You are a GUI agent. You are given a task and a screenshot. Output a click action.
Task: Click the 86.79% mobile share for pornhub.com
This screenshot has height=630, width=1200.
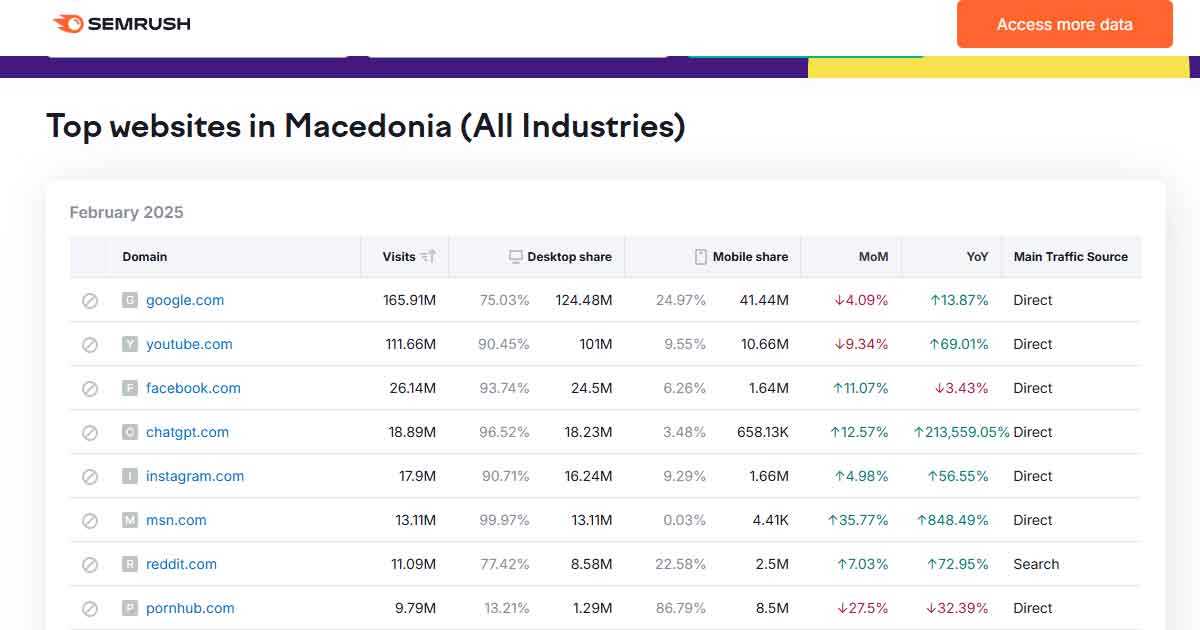(x=681, y=608)
